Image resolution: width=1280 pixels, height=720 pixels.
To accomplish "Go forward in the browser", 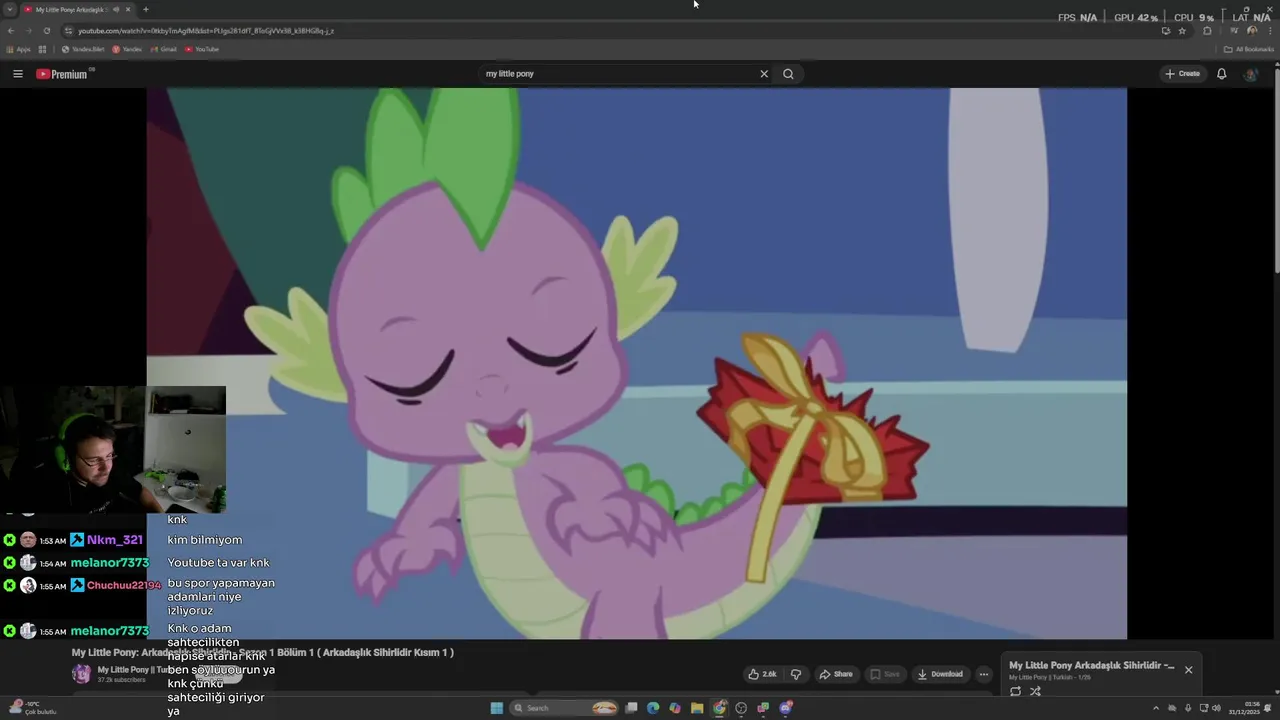I will pos(28,31).
